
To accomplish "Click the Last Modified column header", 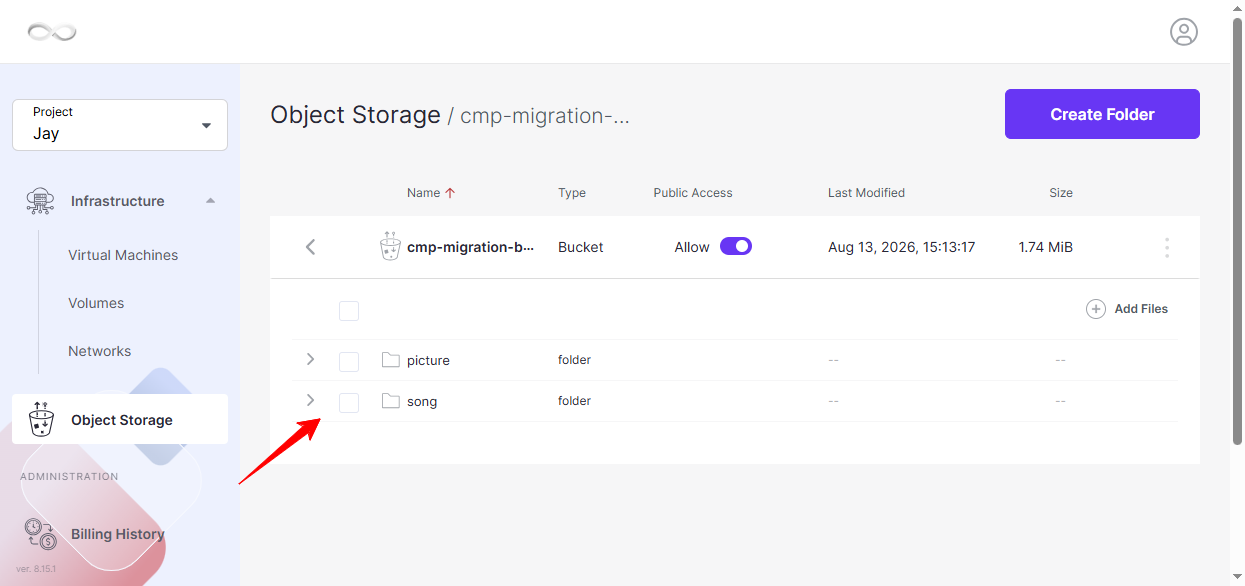I will (x=866, y=193).
